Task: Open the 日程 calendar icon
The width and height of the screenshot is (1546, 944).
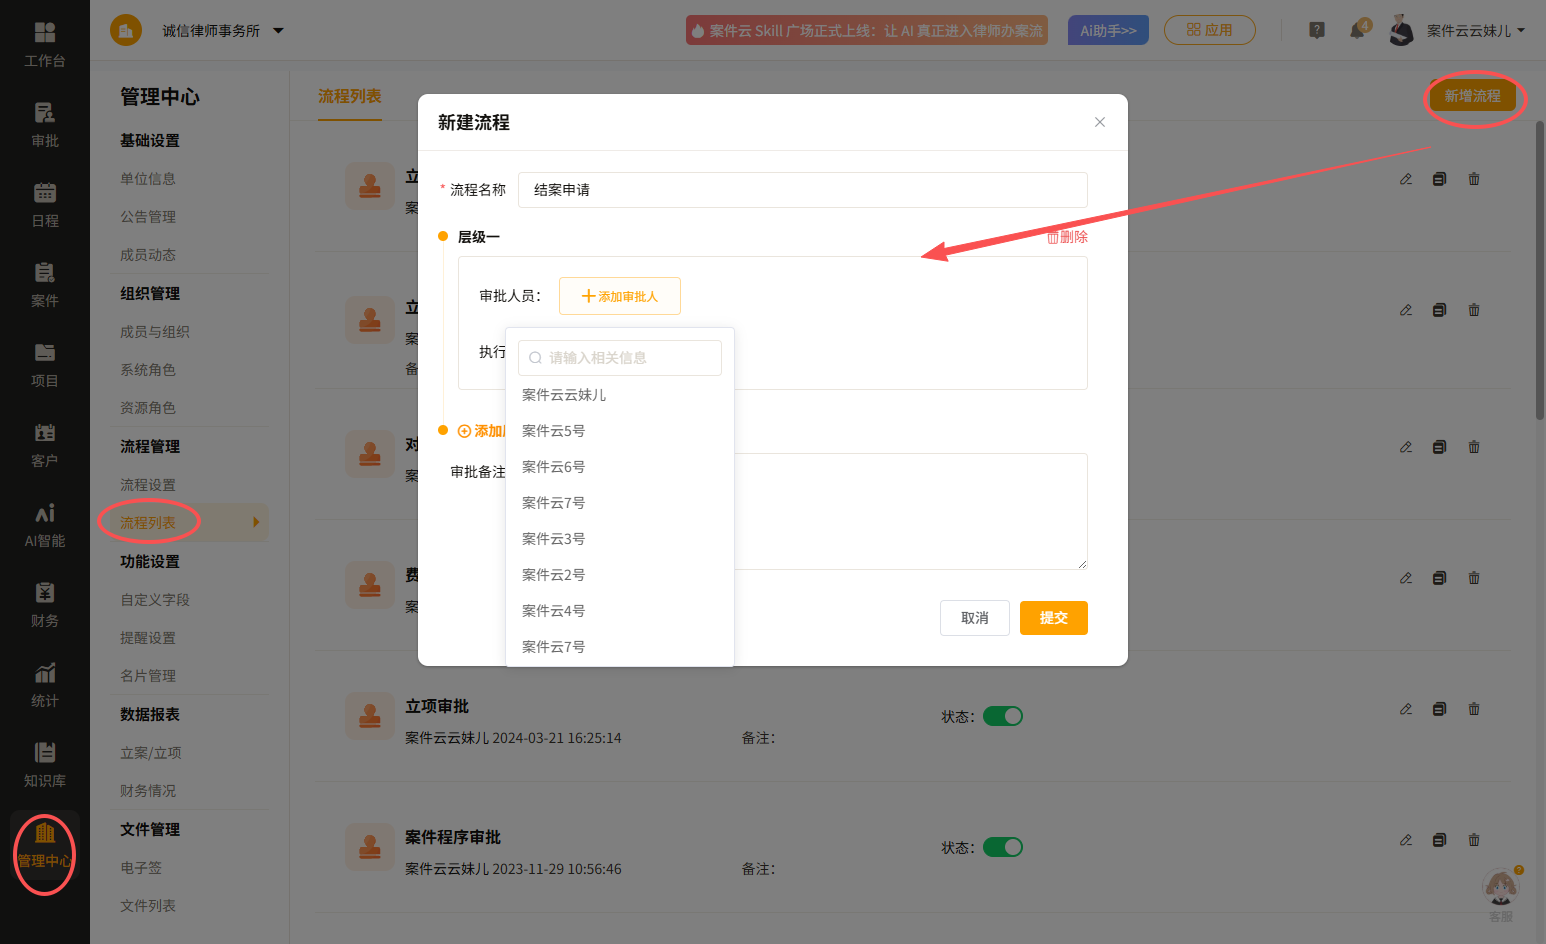Action: pyautogui.click(x=45, y=205)
